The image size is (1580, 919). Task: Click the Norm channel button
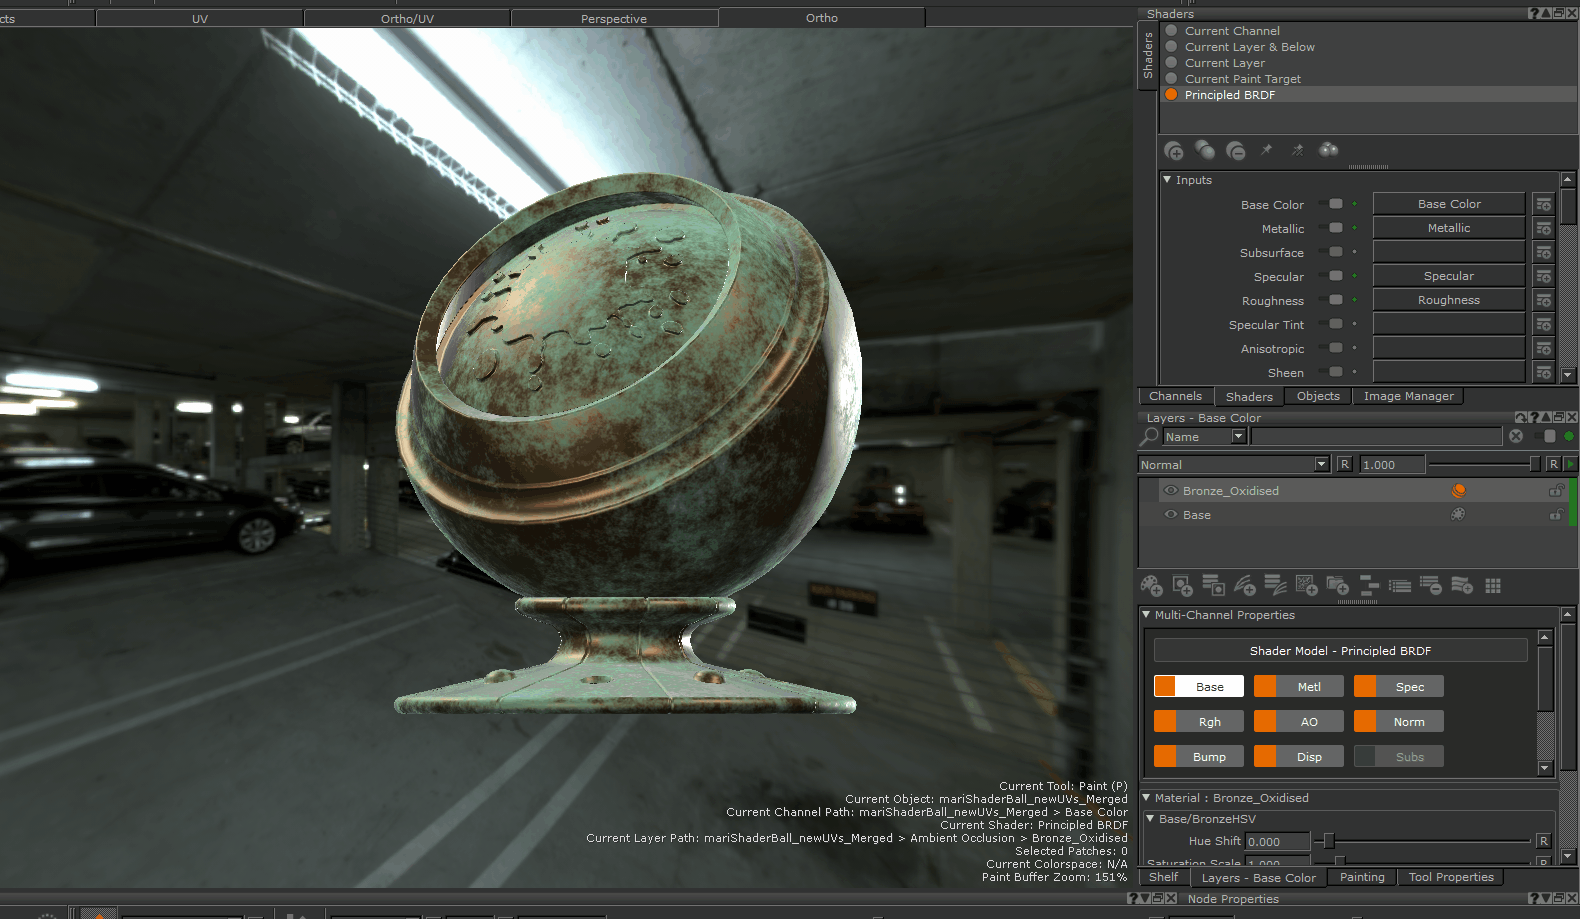(1399, 722)
